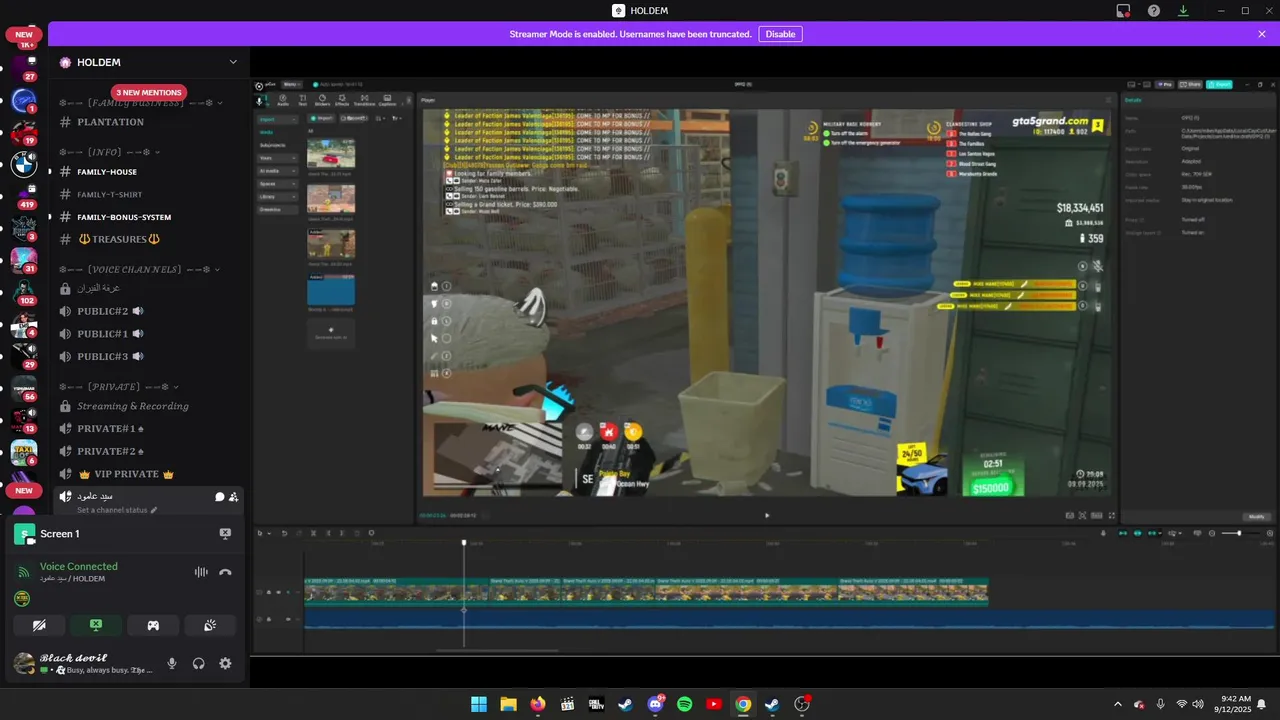Open the HOLDEM server dropdown menu
The width and height of the screenshot is (1280, 720).
[x=233, y=62]
